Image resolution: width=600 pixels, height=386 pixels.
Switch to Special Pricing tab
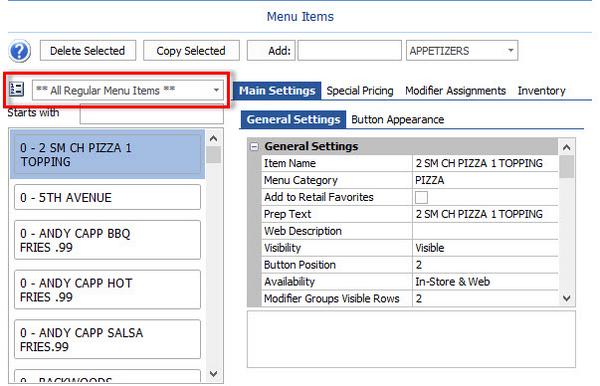360,91
